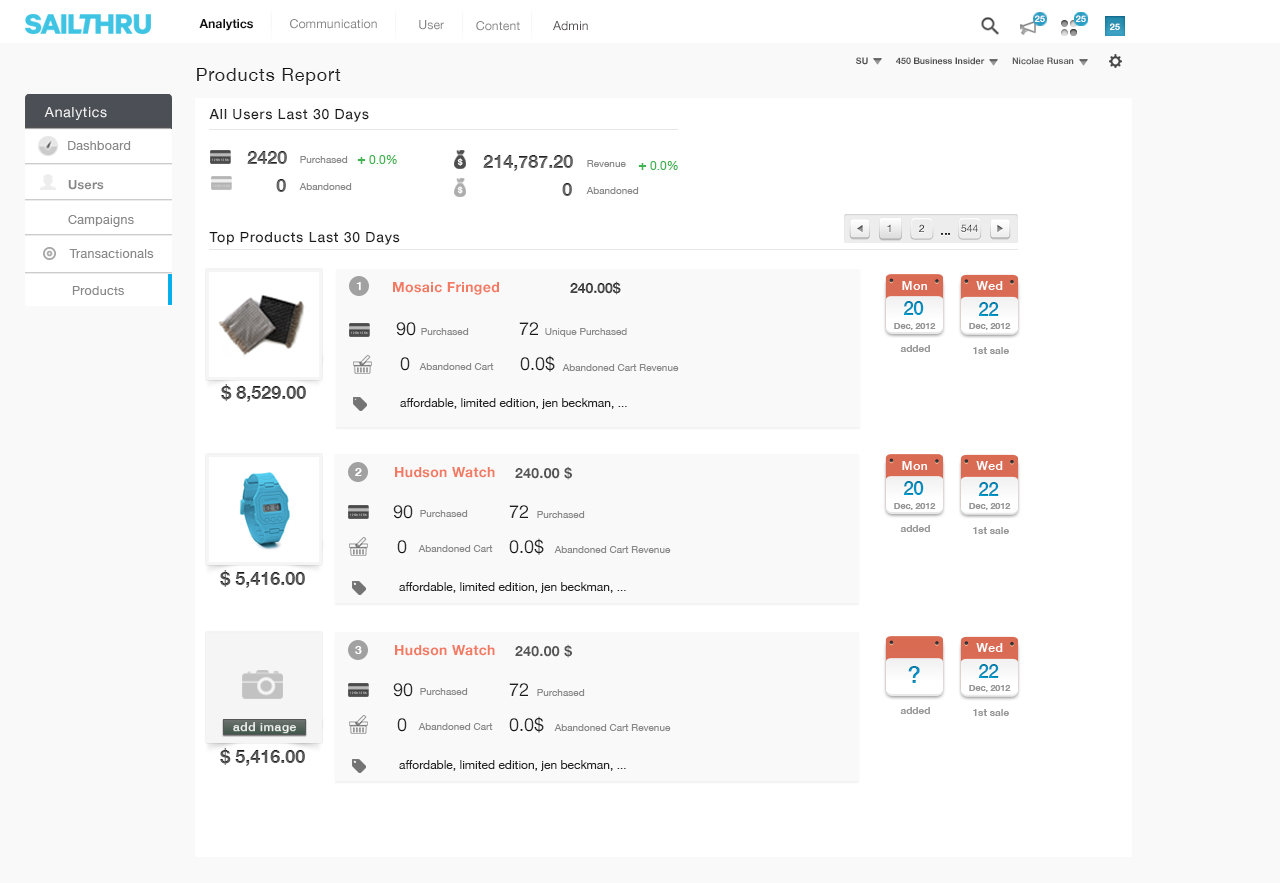Image resolution: width=1280 pixels, height=883 pixels.
Task: Click the blue Hudson Watch thumbnail
Action: click(264, 509)
